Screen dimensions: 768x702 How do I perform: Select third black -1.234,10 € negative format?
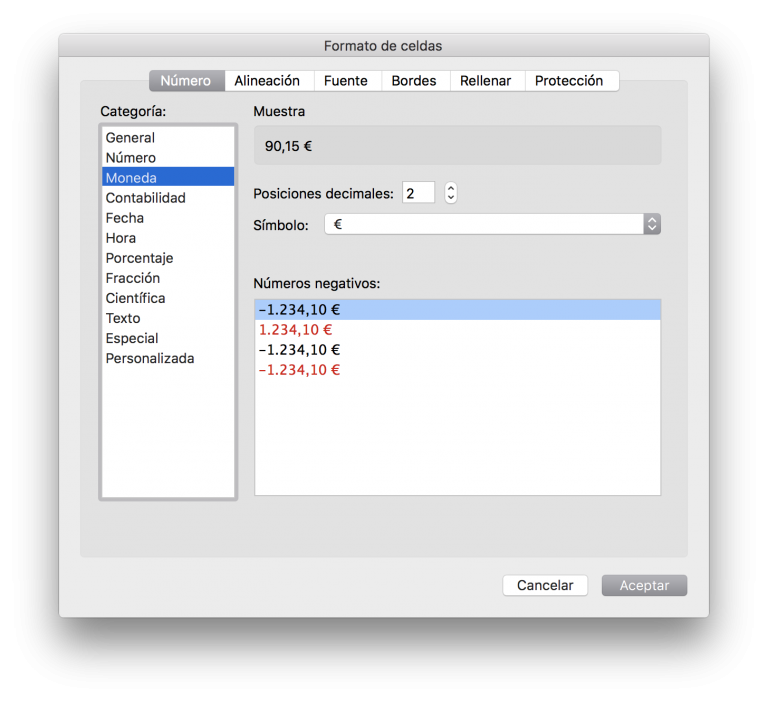[x=457, y=350]
